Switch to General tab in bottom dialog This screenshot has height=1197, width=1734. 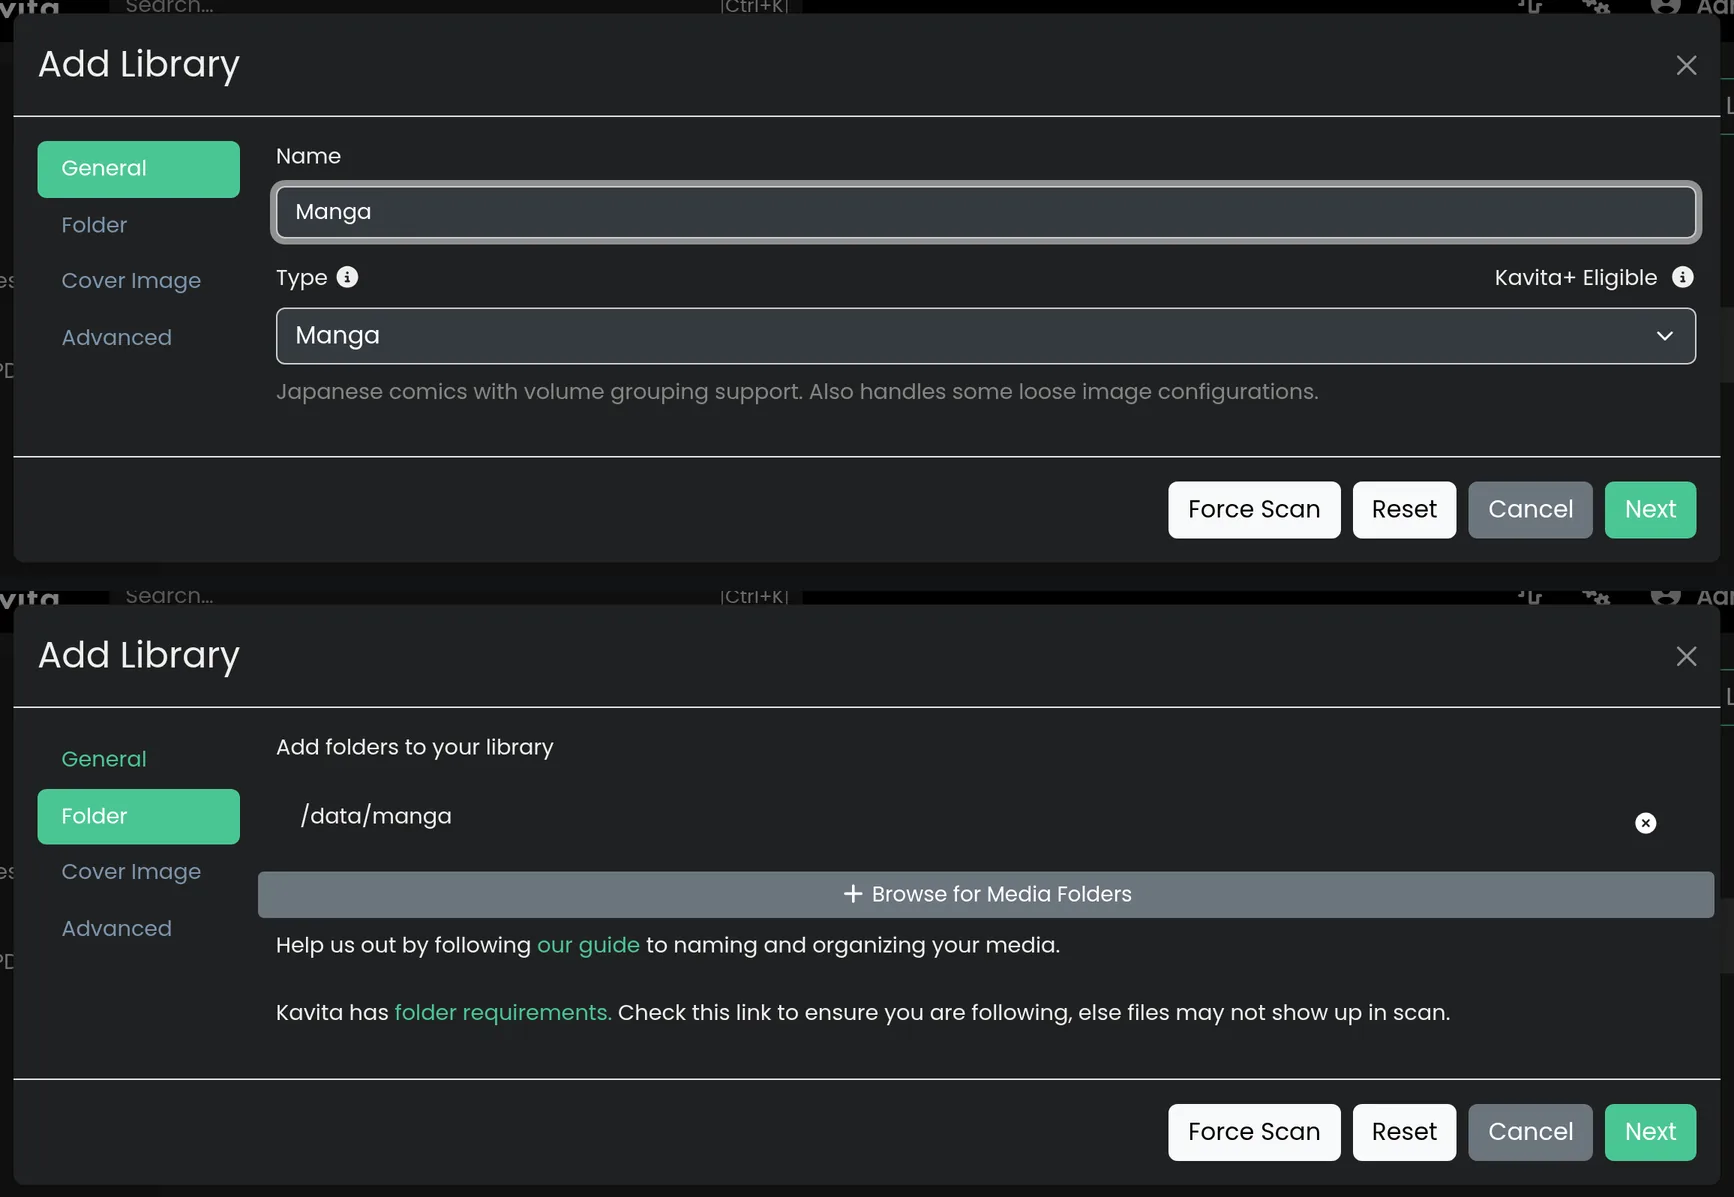coord(139,759)
